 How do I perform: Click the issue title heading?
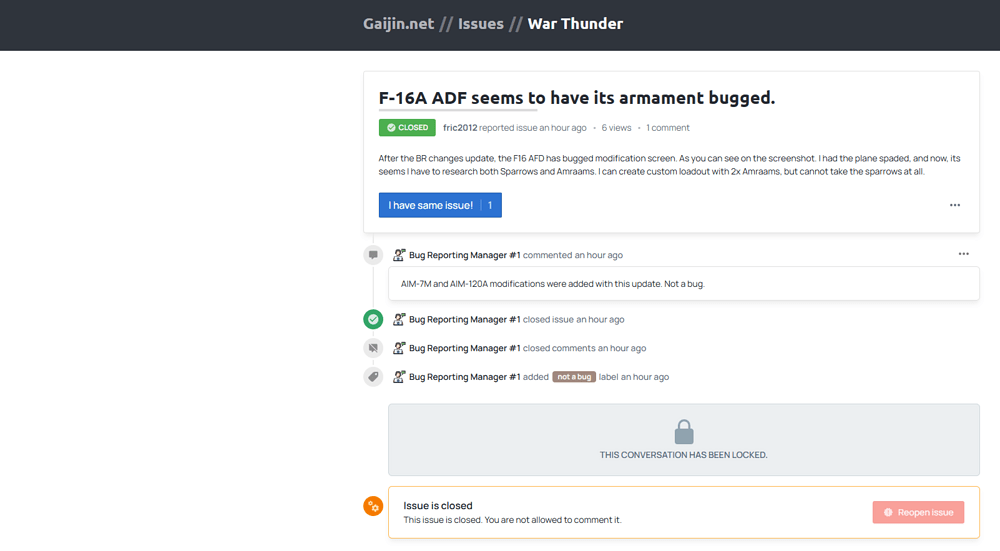(x=577, y=98)
